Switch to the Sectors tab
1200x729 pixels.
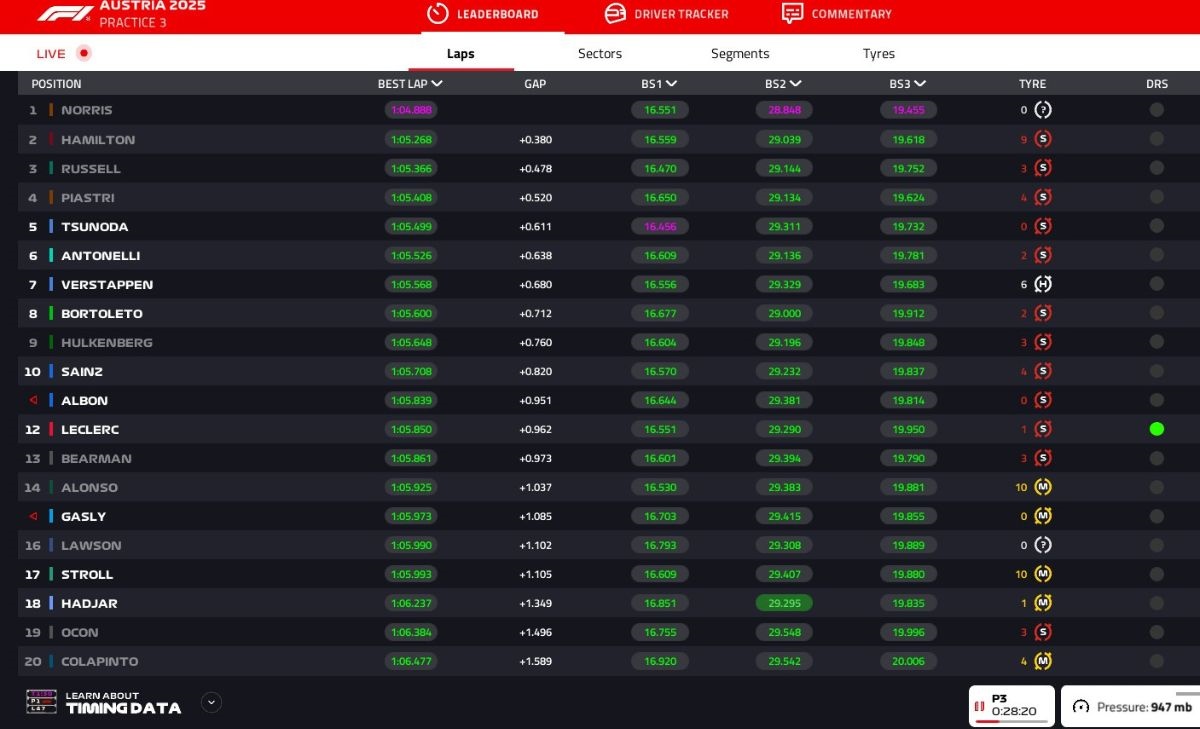[600, 54]
